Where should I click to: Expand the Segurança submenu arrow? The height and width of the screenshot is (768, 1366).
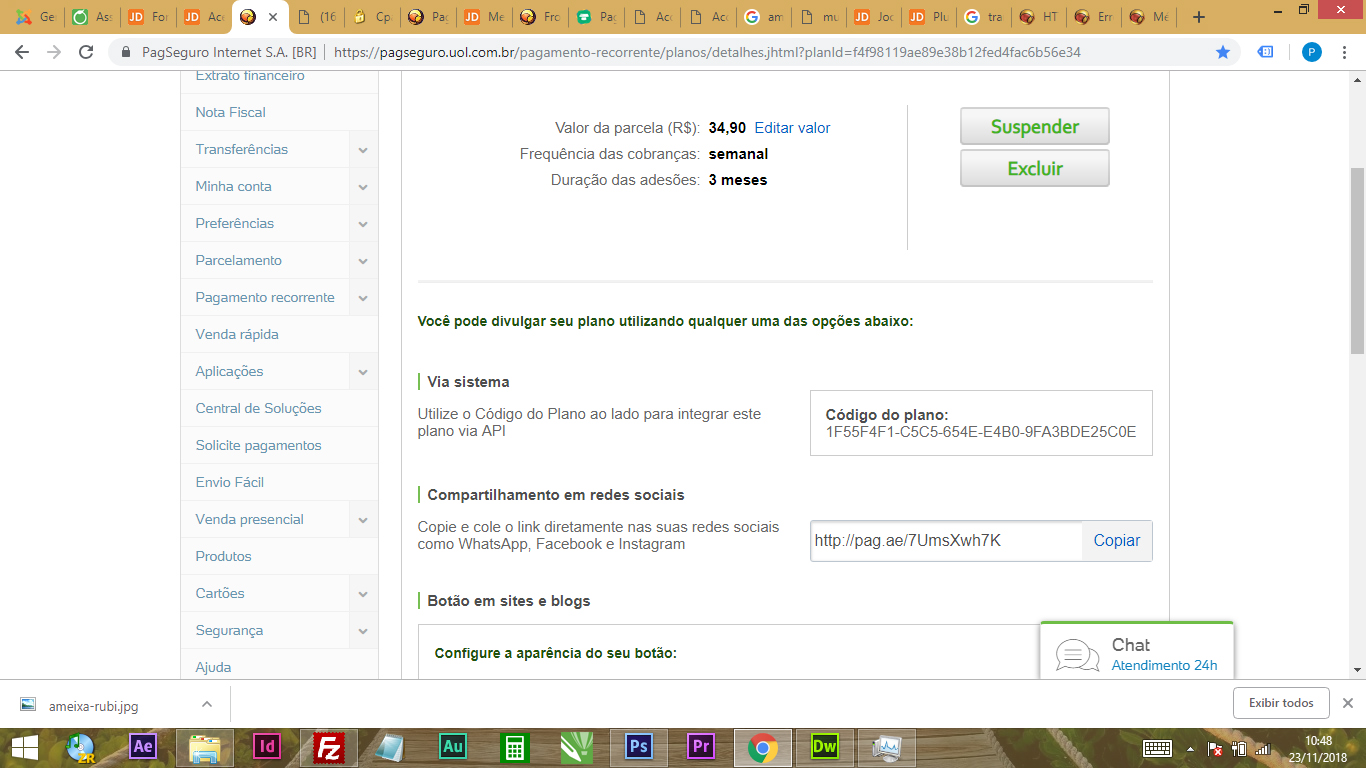pos(363,631)
